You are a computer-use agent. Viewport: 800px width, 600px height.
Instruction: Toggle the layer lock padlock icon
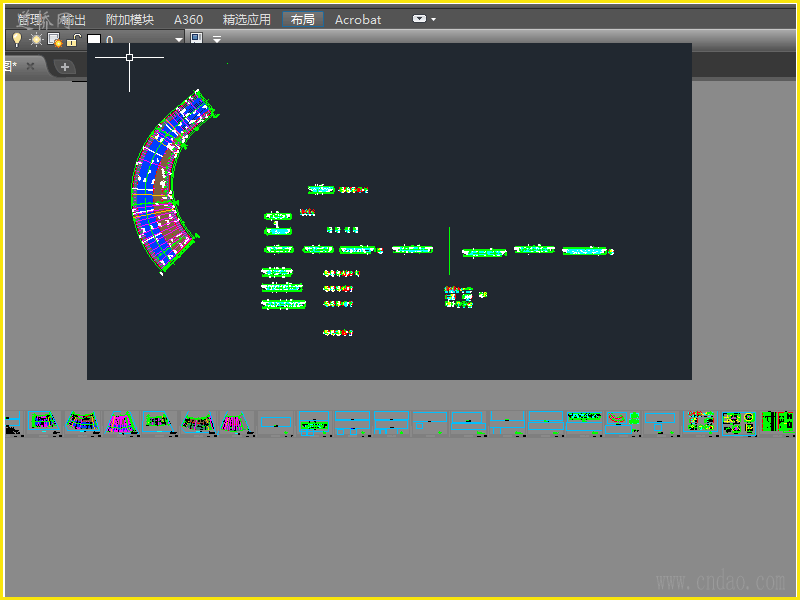[74, 40]
